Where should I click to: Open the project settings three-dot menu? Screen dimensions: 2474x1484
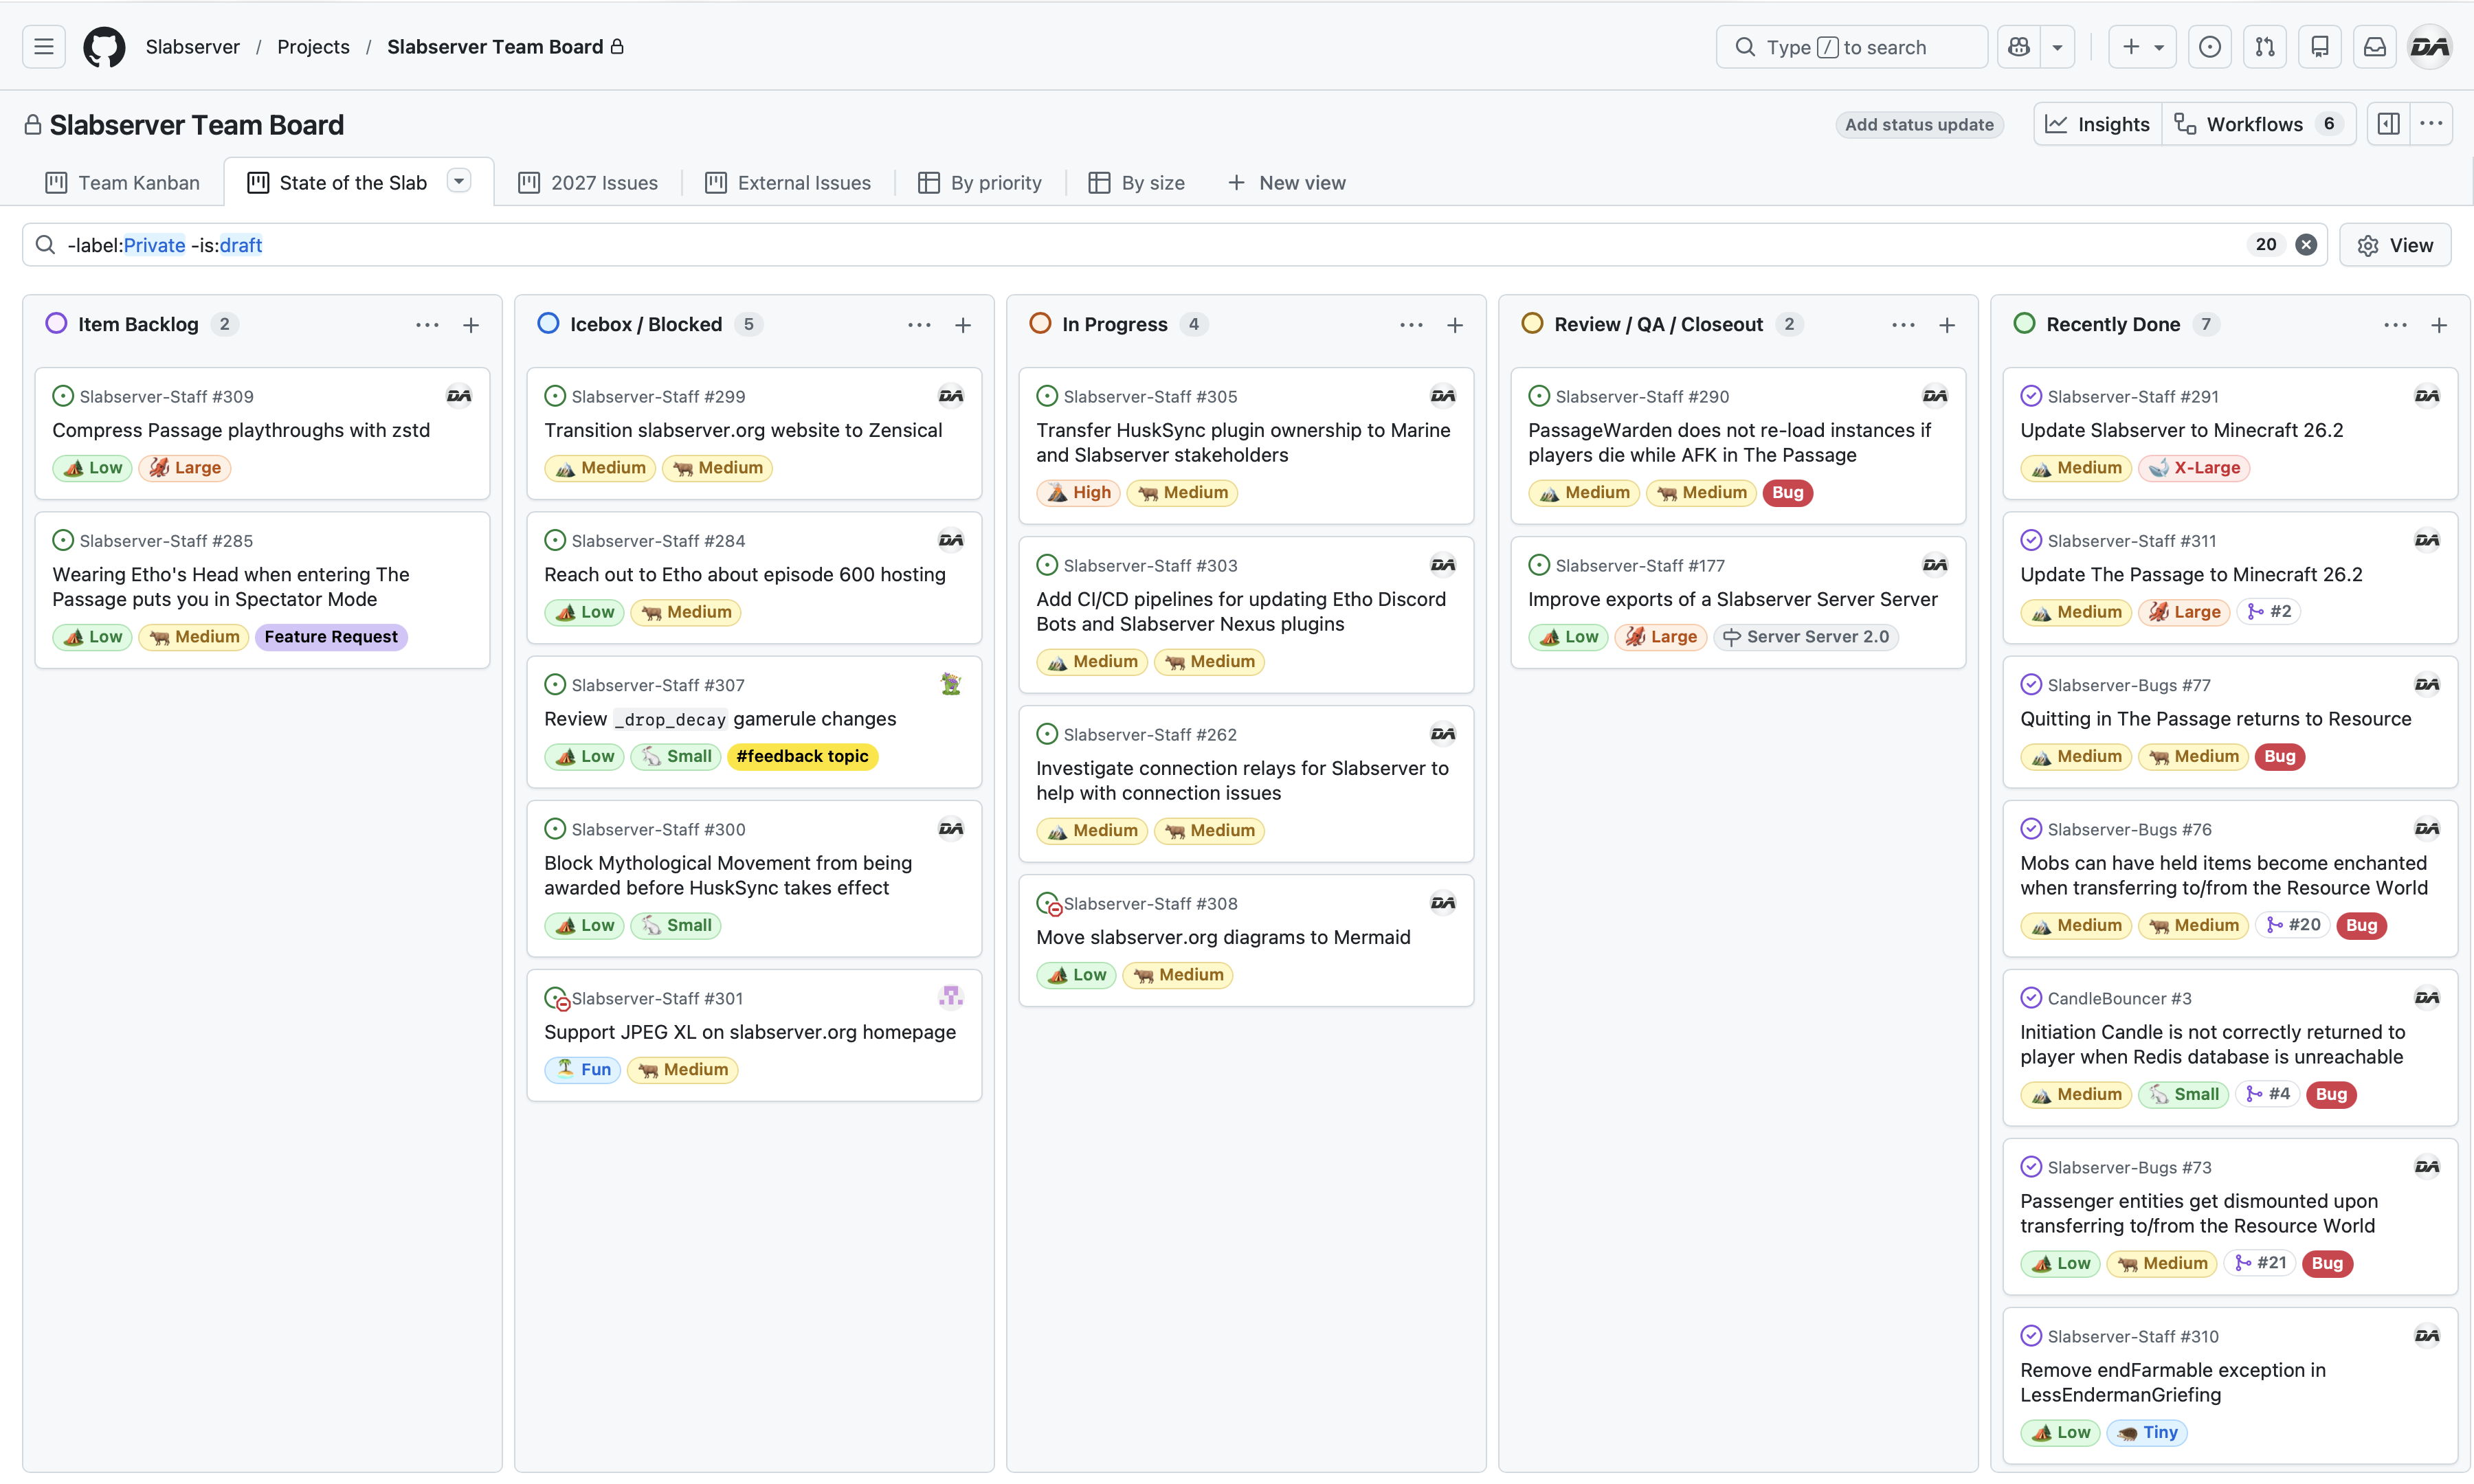coord(2431,124)
